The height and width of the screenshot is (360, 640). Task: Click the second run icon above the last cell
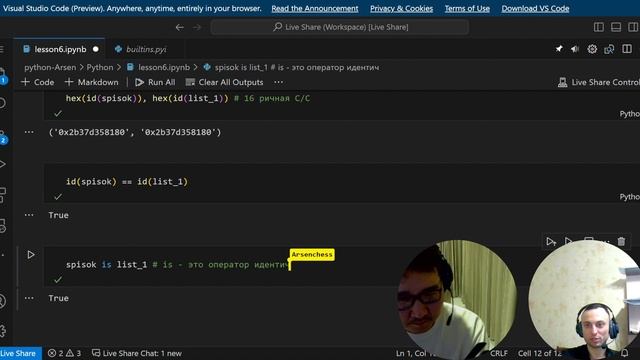(568, 241)
